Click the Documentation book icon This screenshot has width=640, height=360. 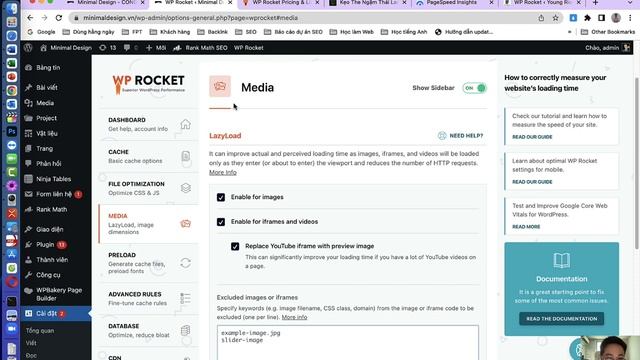coord(561,260)
